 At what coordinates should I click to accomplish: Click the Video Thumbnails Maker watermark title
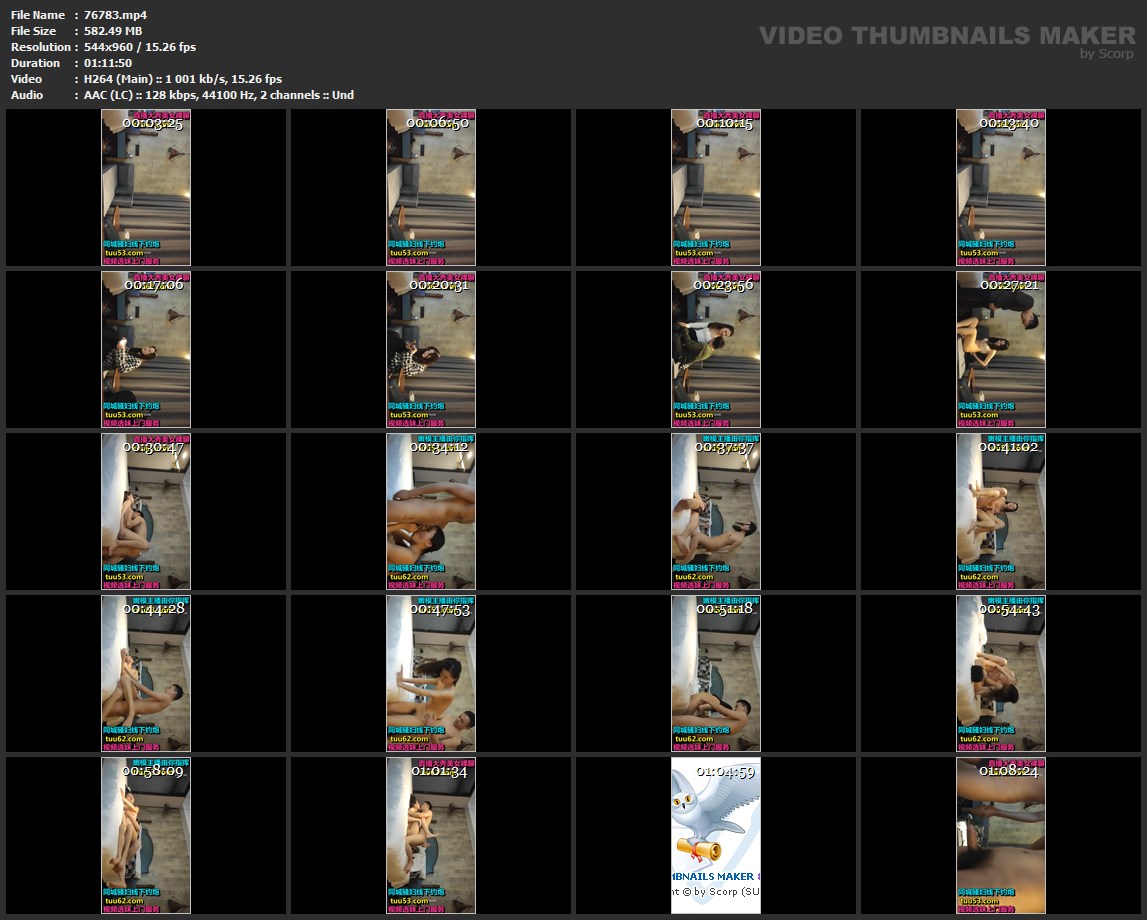click(946, 36)
